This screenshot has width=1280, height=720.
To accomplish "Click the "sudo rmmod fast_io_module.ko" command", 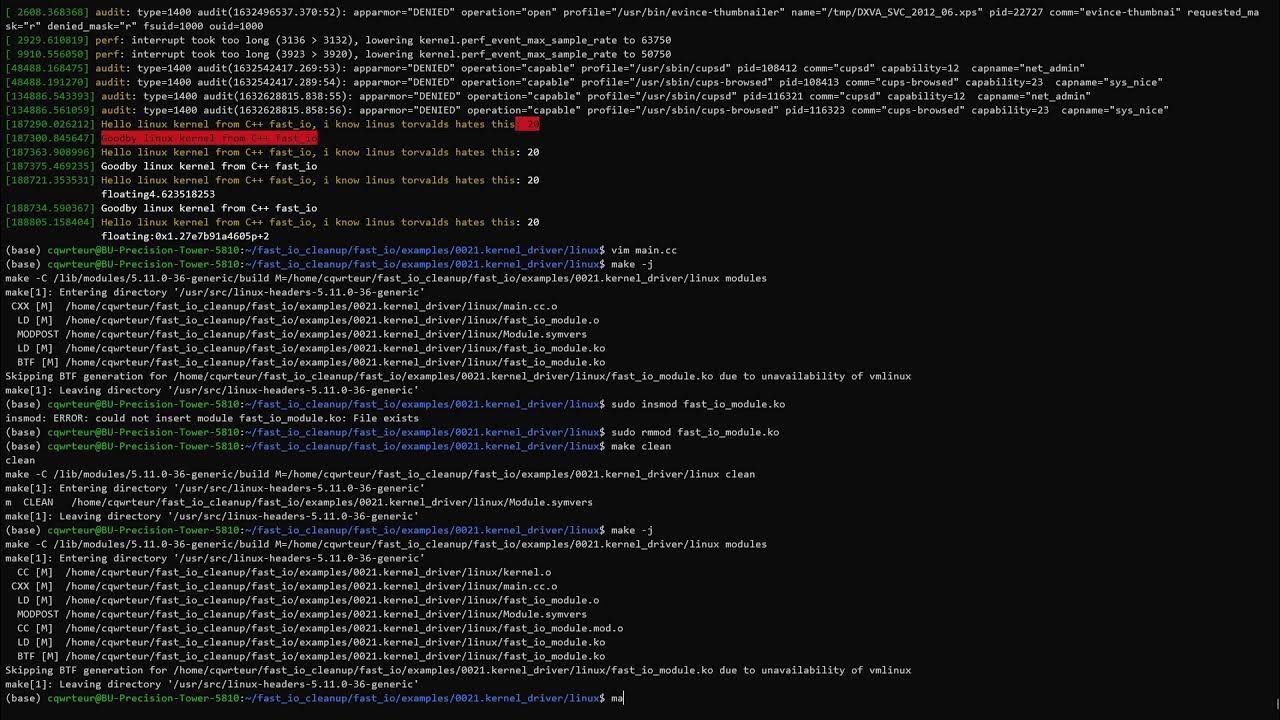I will click(694, 432).
